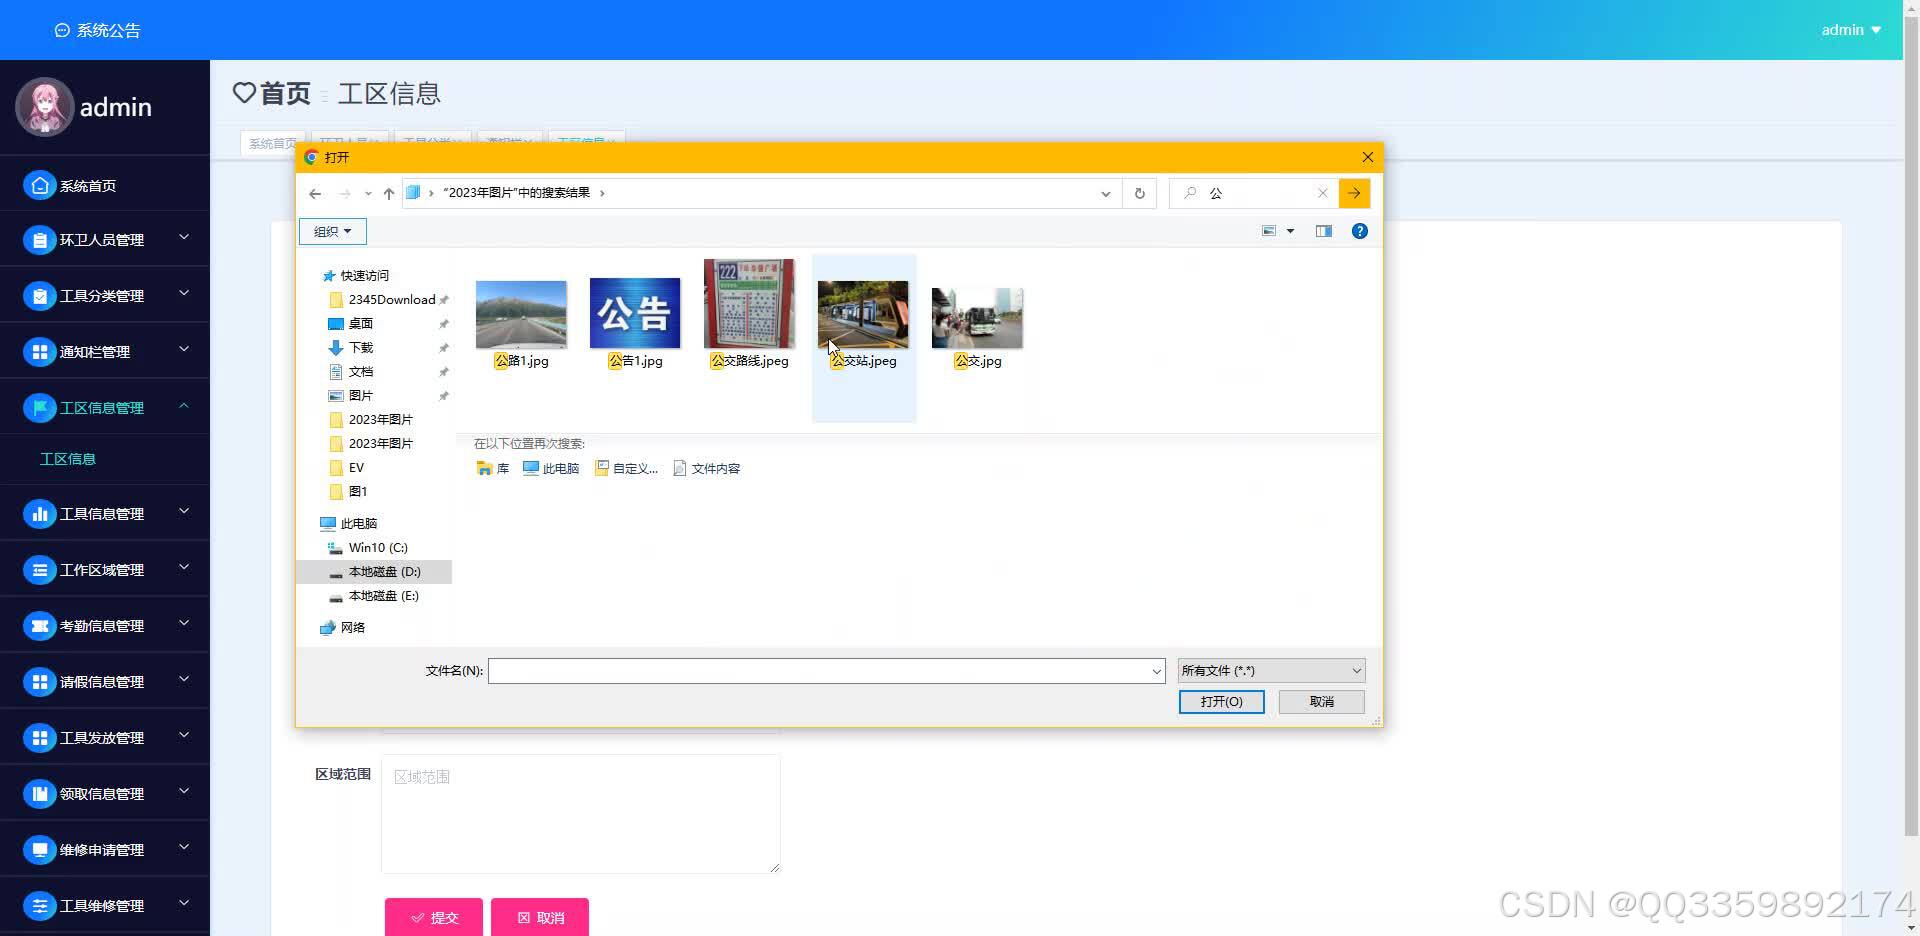The width and height of the screenshot is (1920, 936).
Task: Click the pink 取消 form button
Action: tap(540, 917)
